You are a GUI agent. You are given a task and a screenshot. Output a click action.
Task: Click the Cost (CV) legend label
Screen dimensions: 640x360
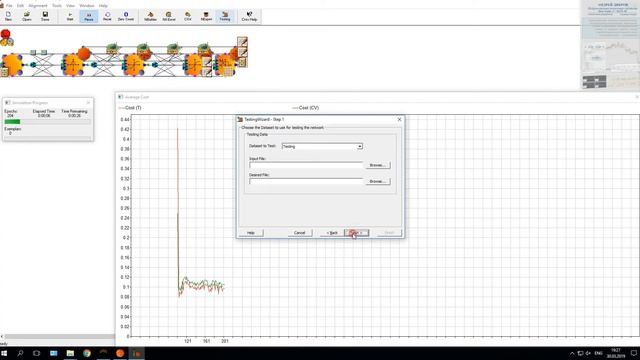coord(309,108)
